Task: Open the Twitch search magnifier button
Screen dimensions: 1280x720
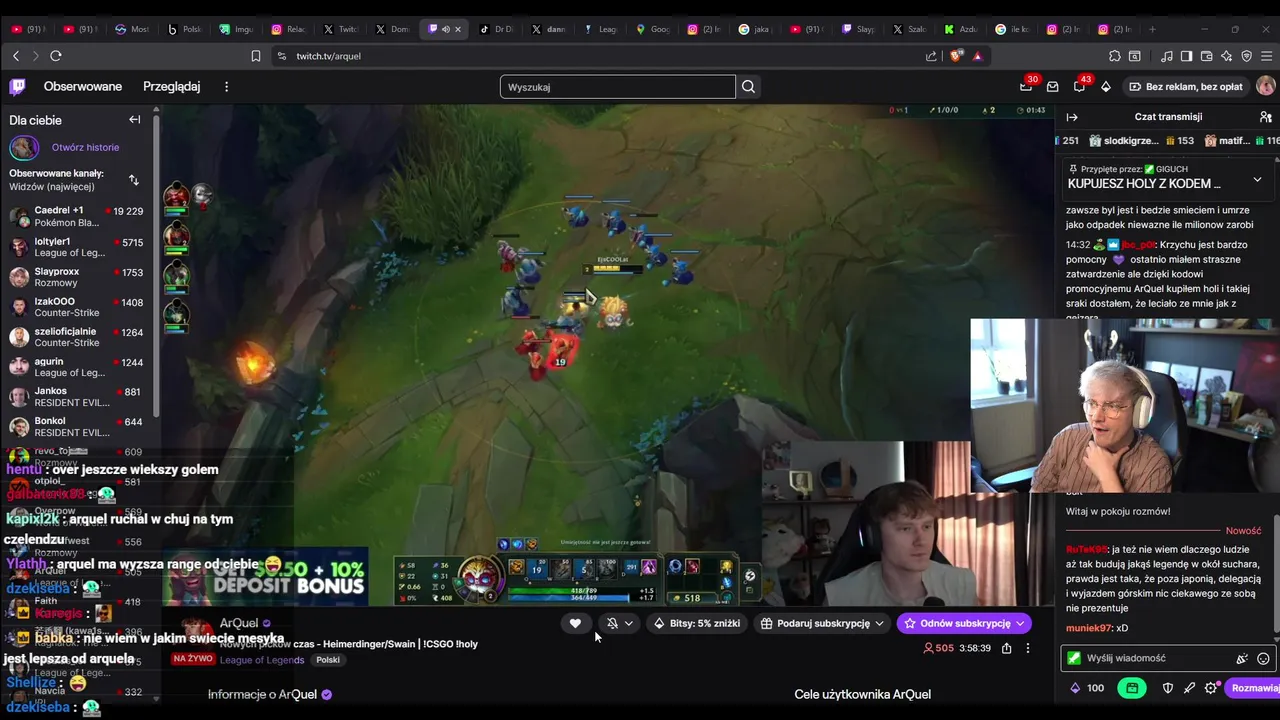Action: coord(748,87)
